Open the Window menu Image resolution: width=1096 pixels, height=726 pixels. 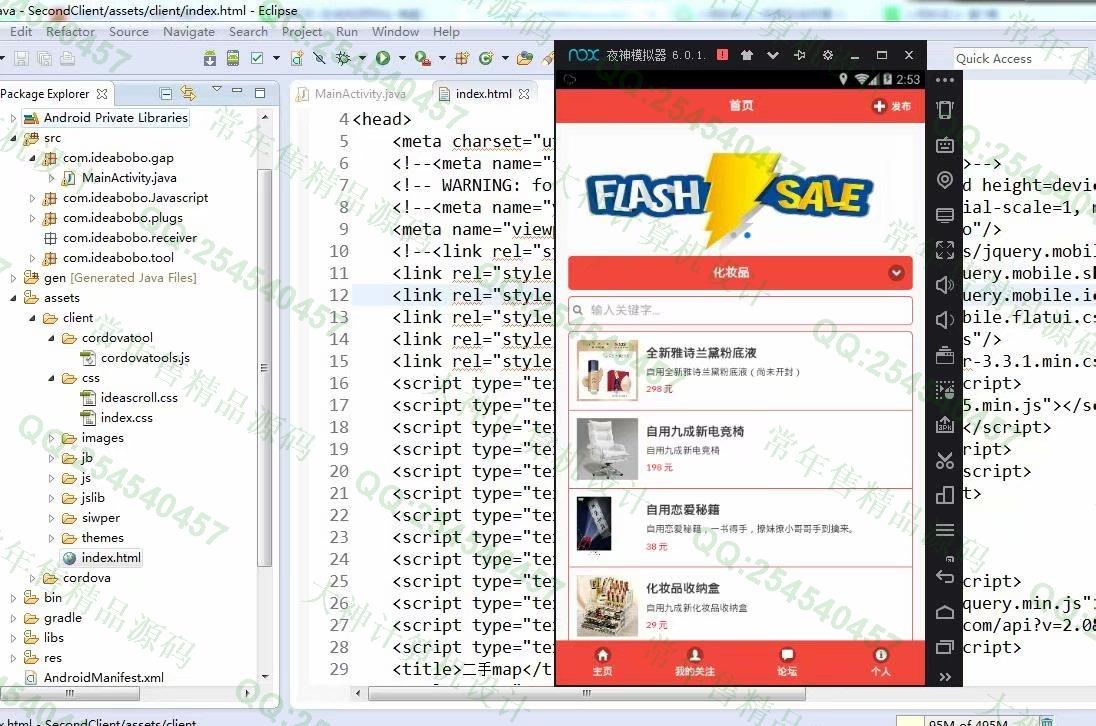point(395,31)
